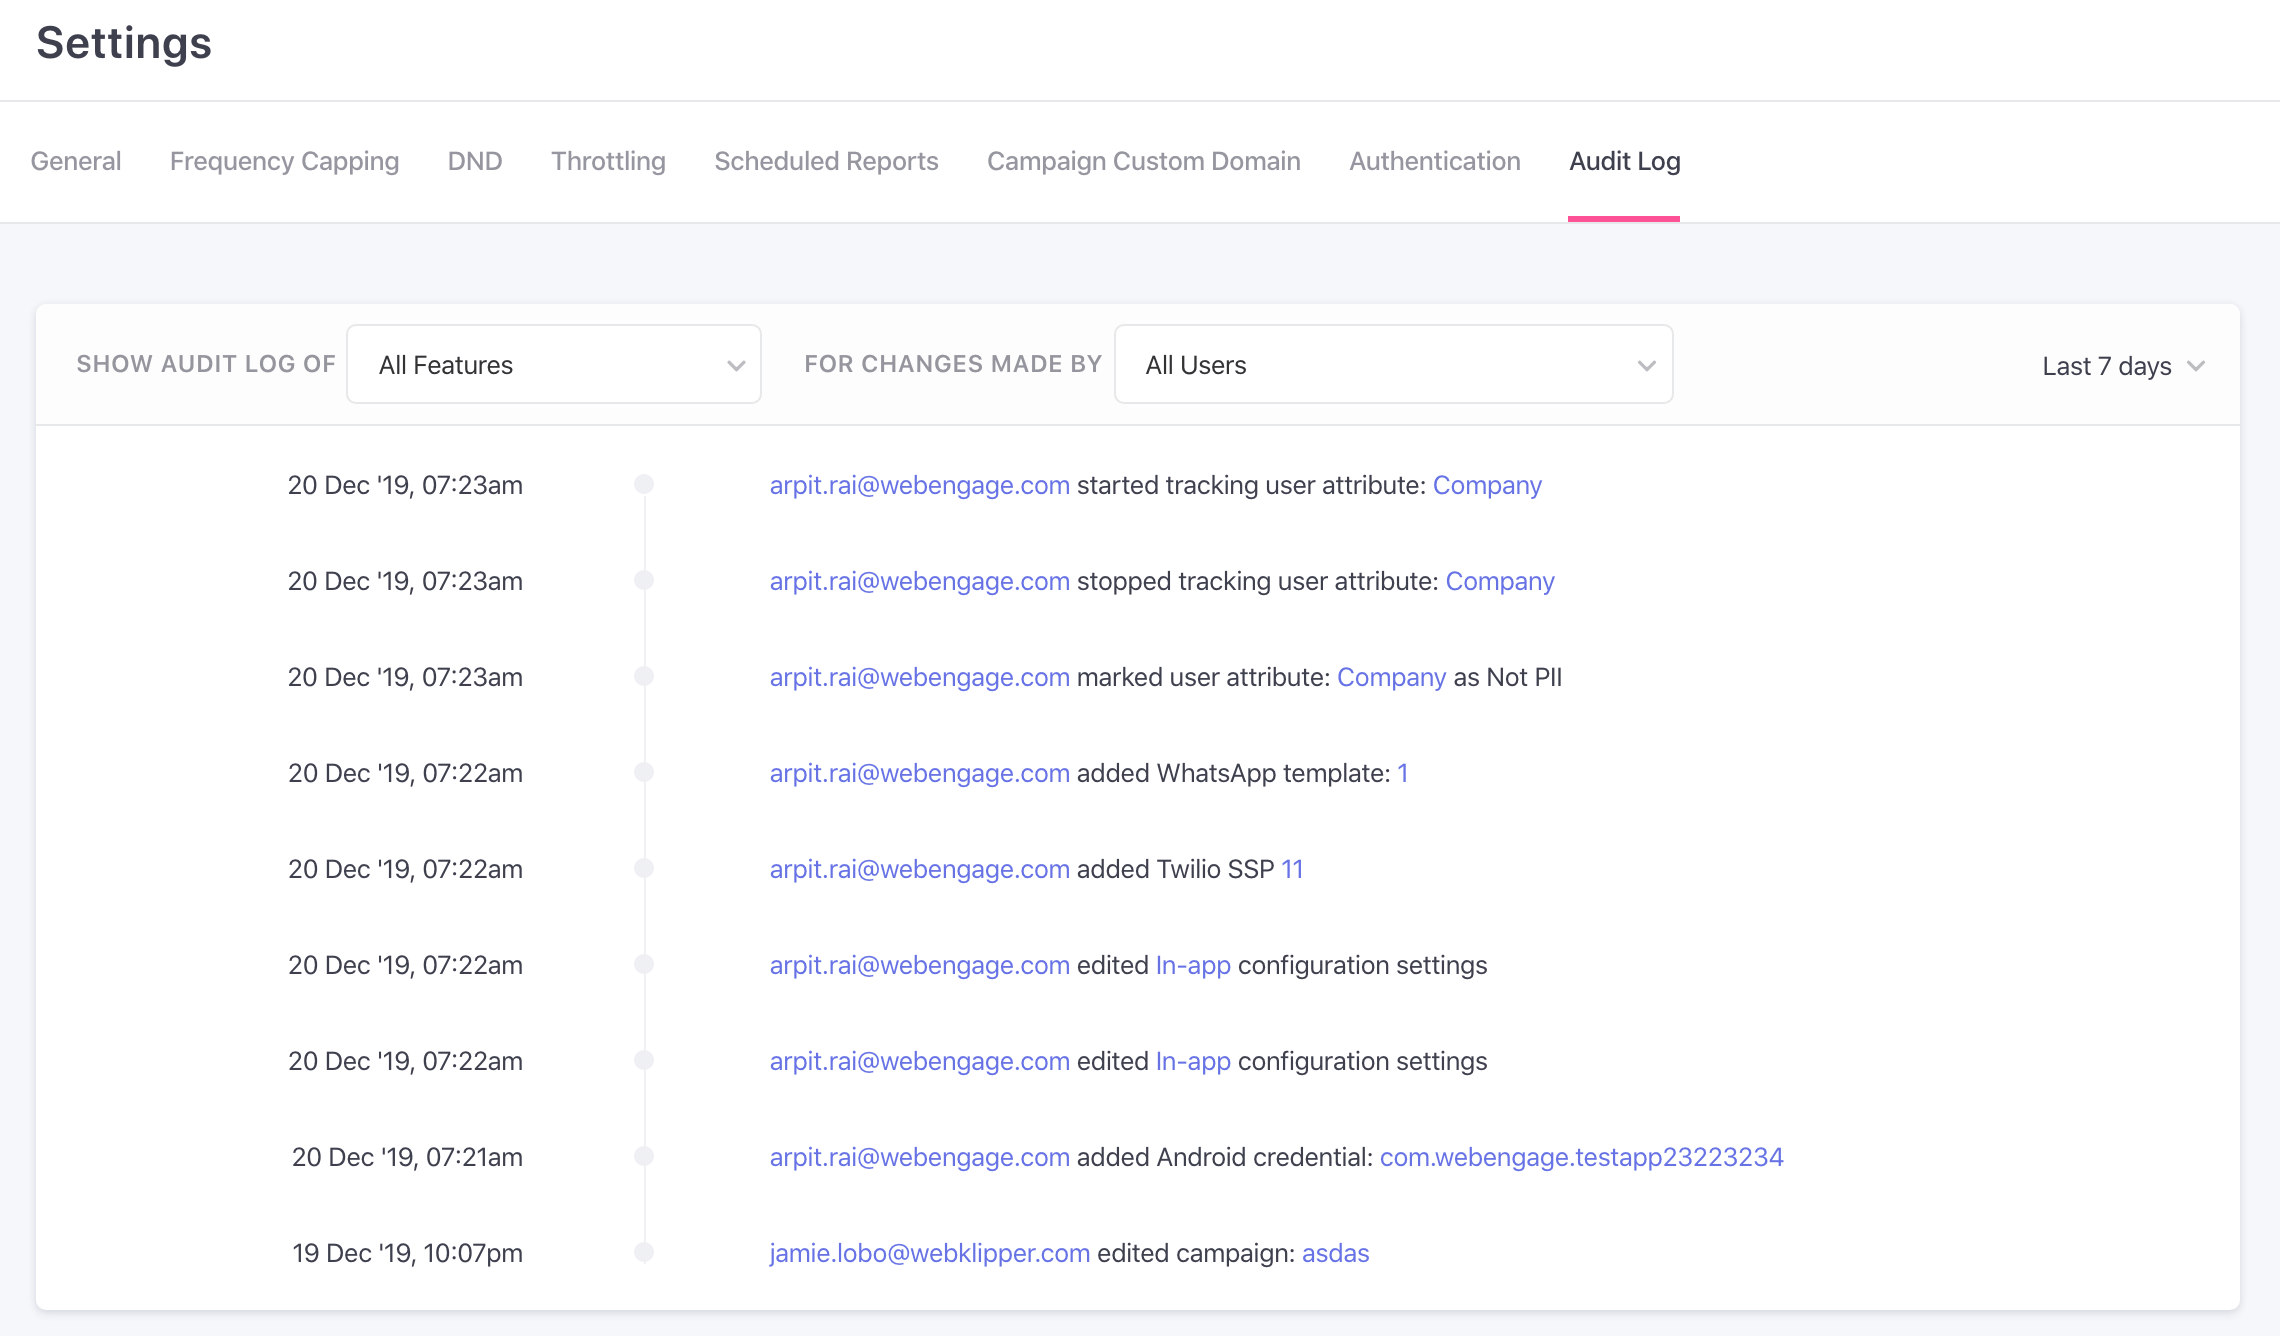The image size is (2280, 1336).
Task: Open the asdas campaign link
Action: click(x=1335, y=1253)
